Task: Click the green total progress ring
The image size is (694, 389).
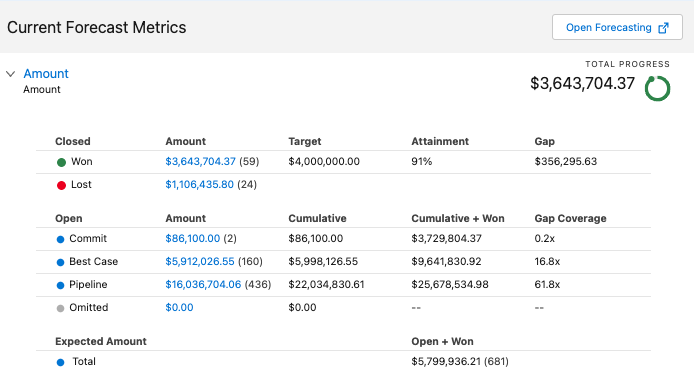Action: (657, 89)
